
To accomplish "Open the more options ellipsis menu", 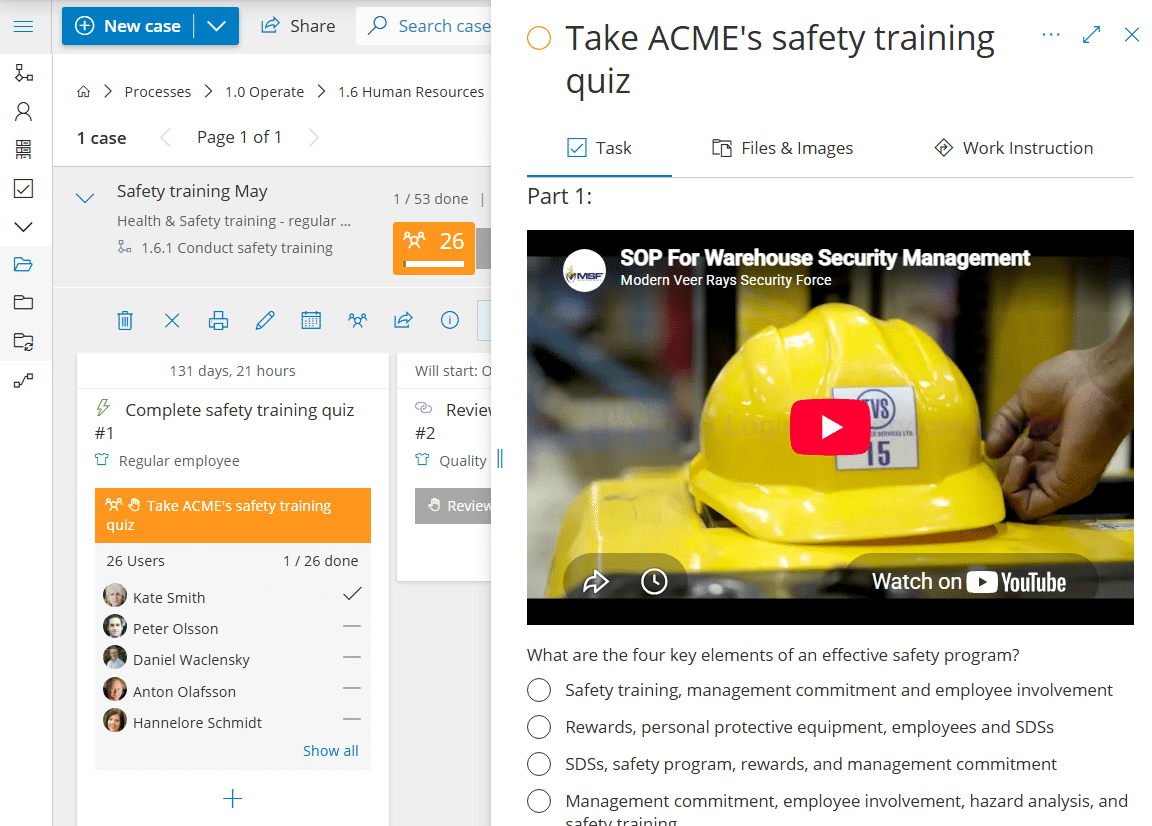I will (1051, 35).
